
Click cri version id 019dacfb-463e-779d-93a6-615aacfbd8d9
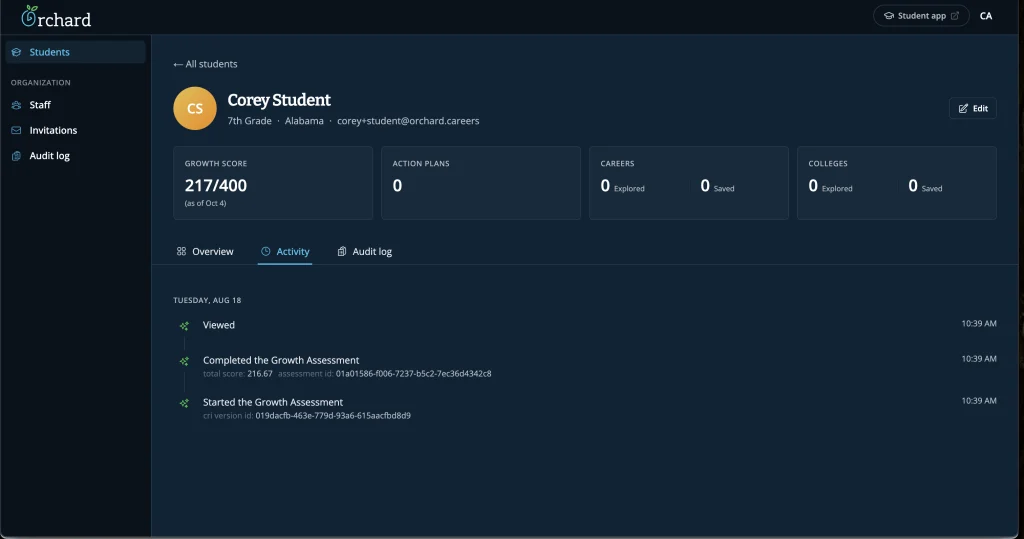pyautogui.click(x=333, y=416)
